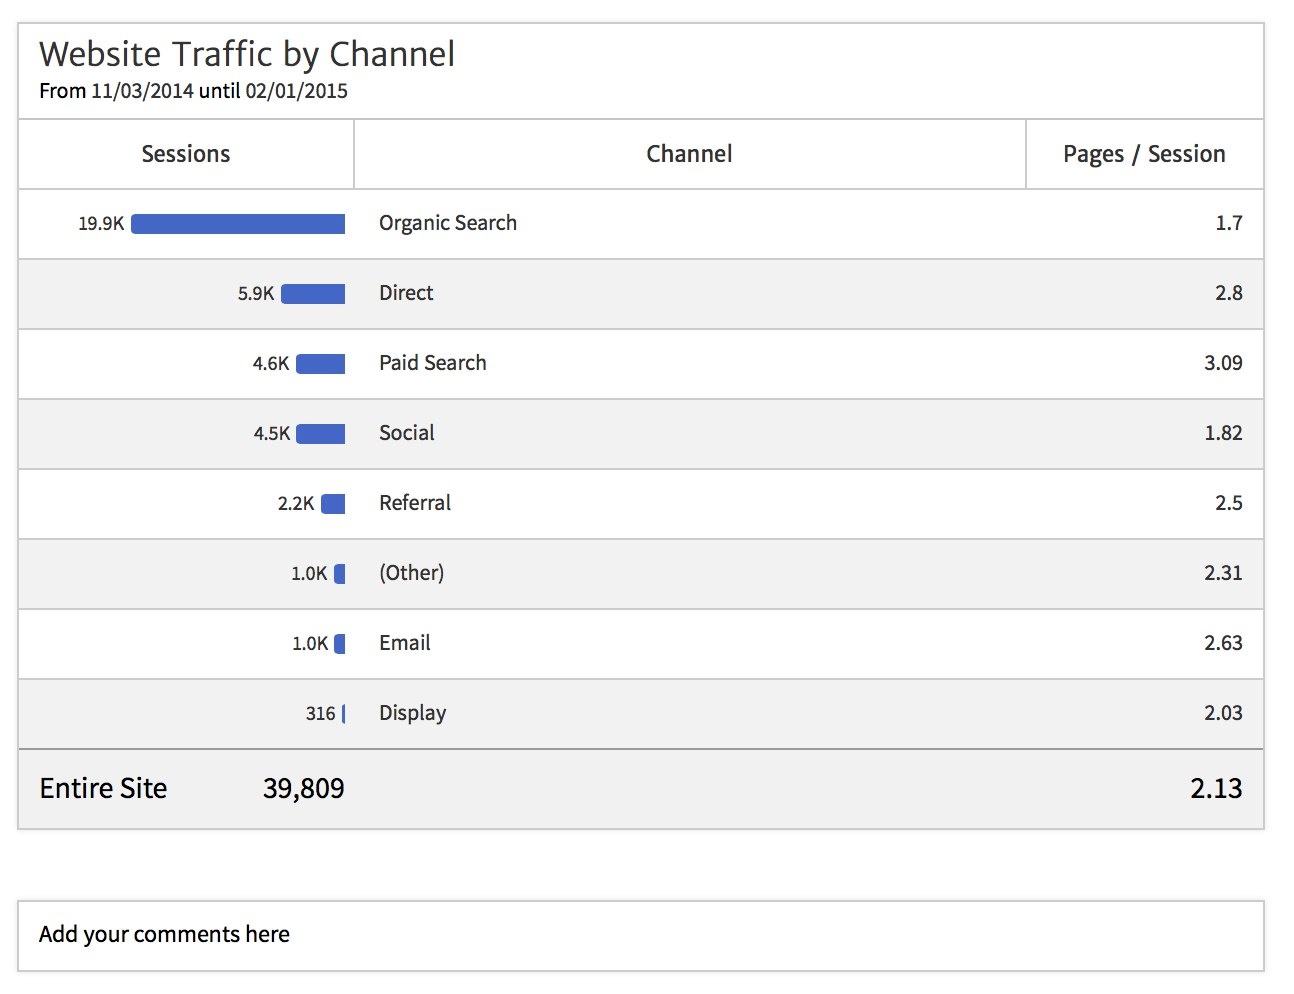Select the Email channel label

[404, 643]
